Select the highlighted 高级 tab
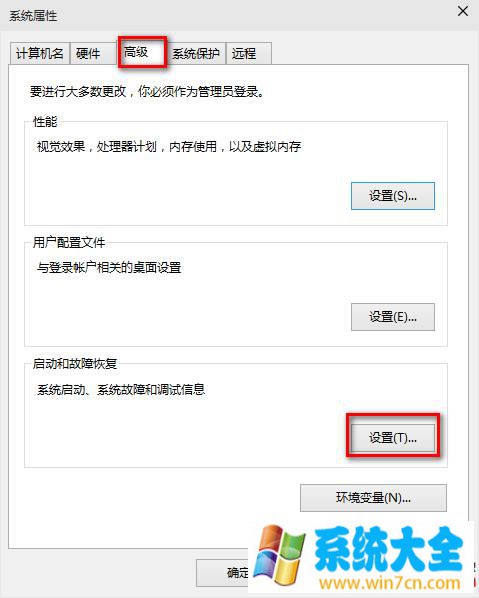Image resolution: width=479 pixels, height=598 pixels. 142,52
